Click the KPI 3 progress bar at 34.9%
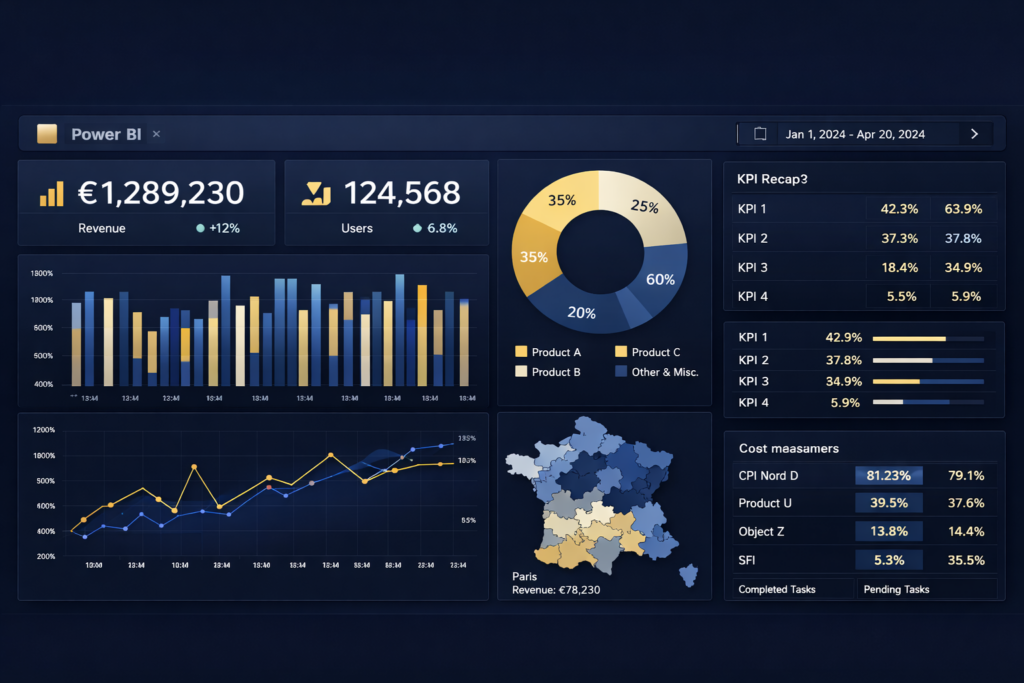1024x683 pixels. [928, 381]
